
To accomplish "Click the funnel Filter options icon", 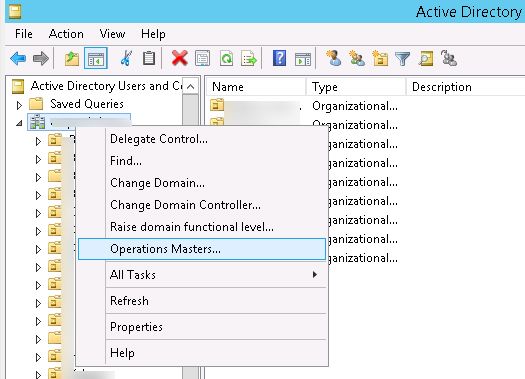I will 402,59.
